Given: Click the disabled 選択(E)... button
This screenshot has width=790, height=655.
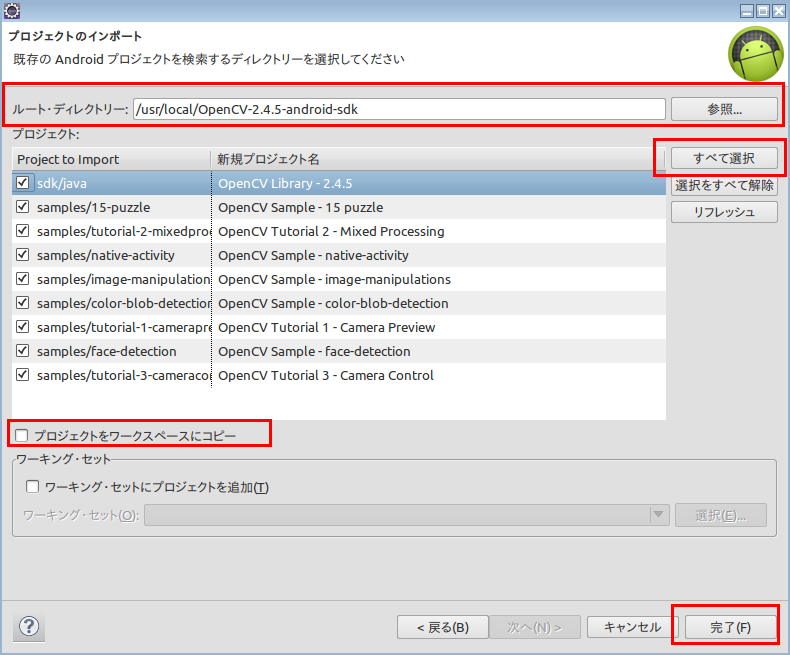Looking at the screenshot, I should tap(720, 515).
